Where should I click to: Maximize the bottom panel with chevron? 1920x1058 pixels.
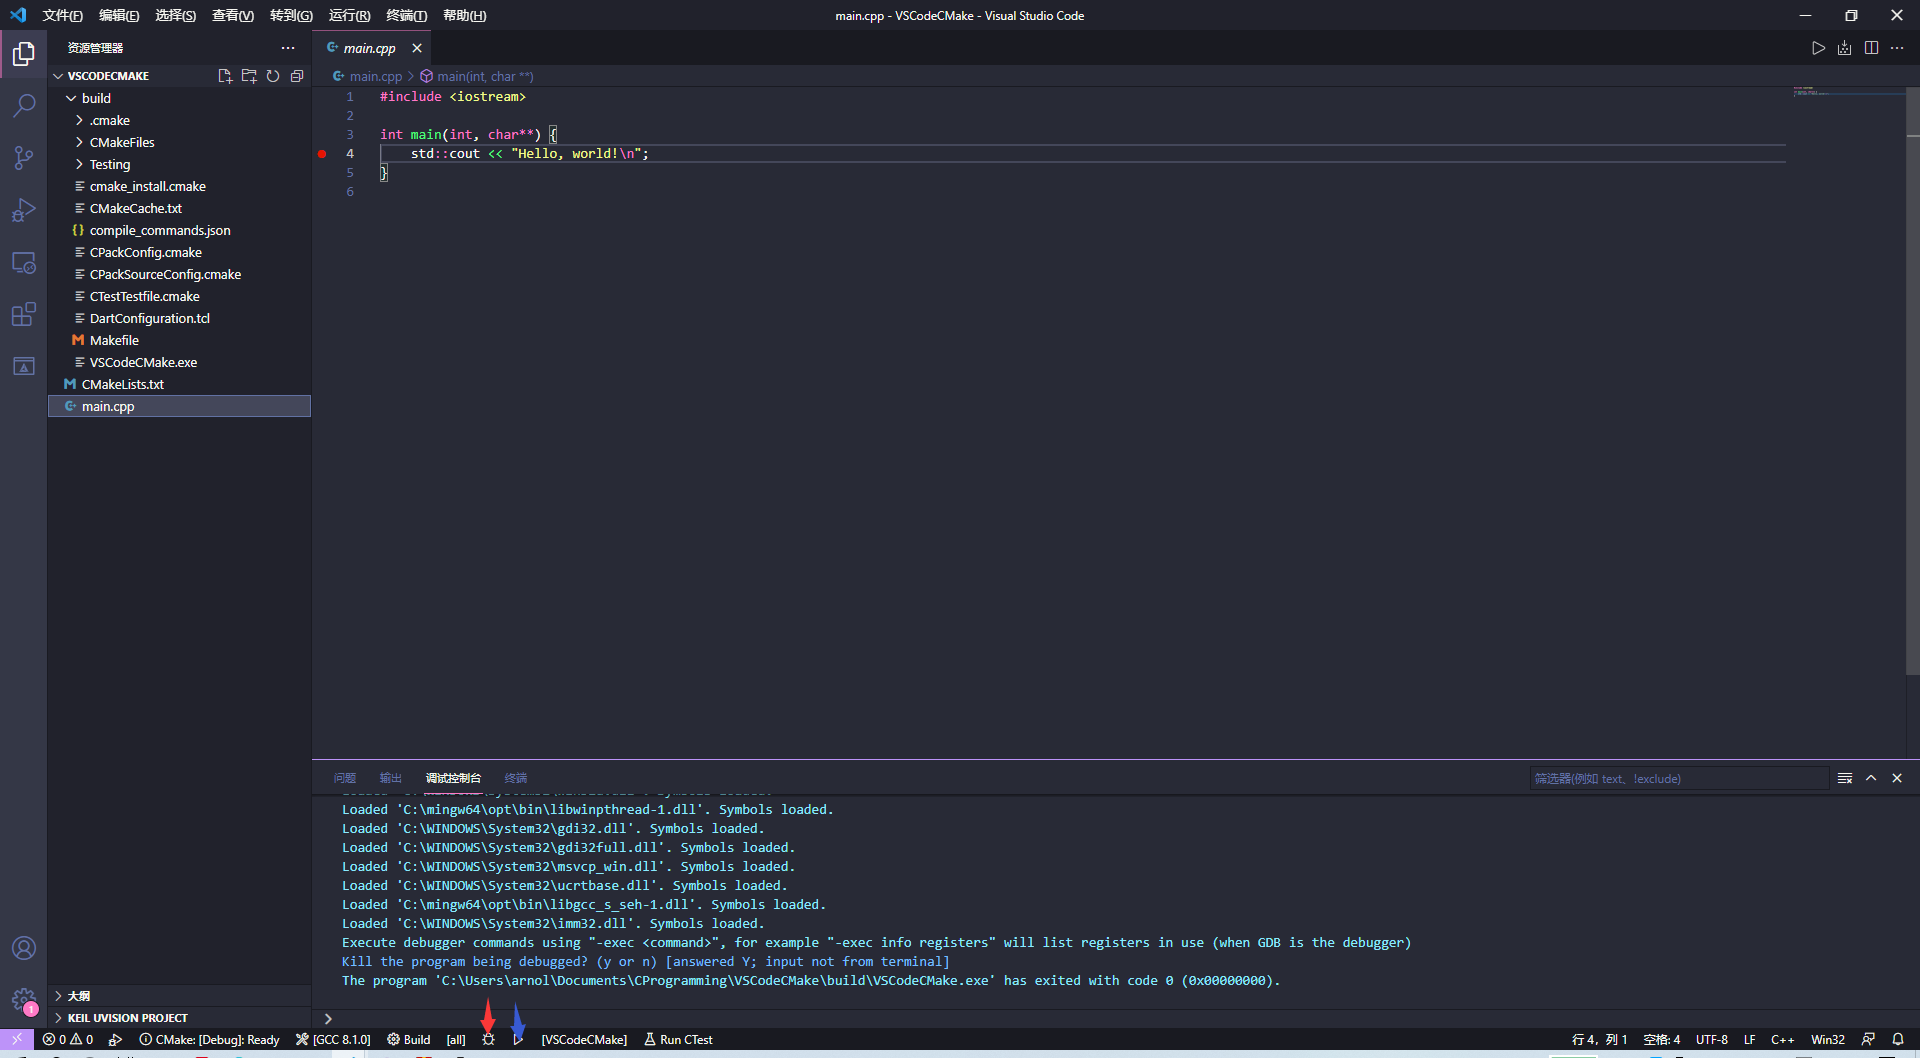coord(1871,778)
